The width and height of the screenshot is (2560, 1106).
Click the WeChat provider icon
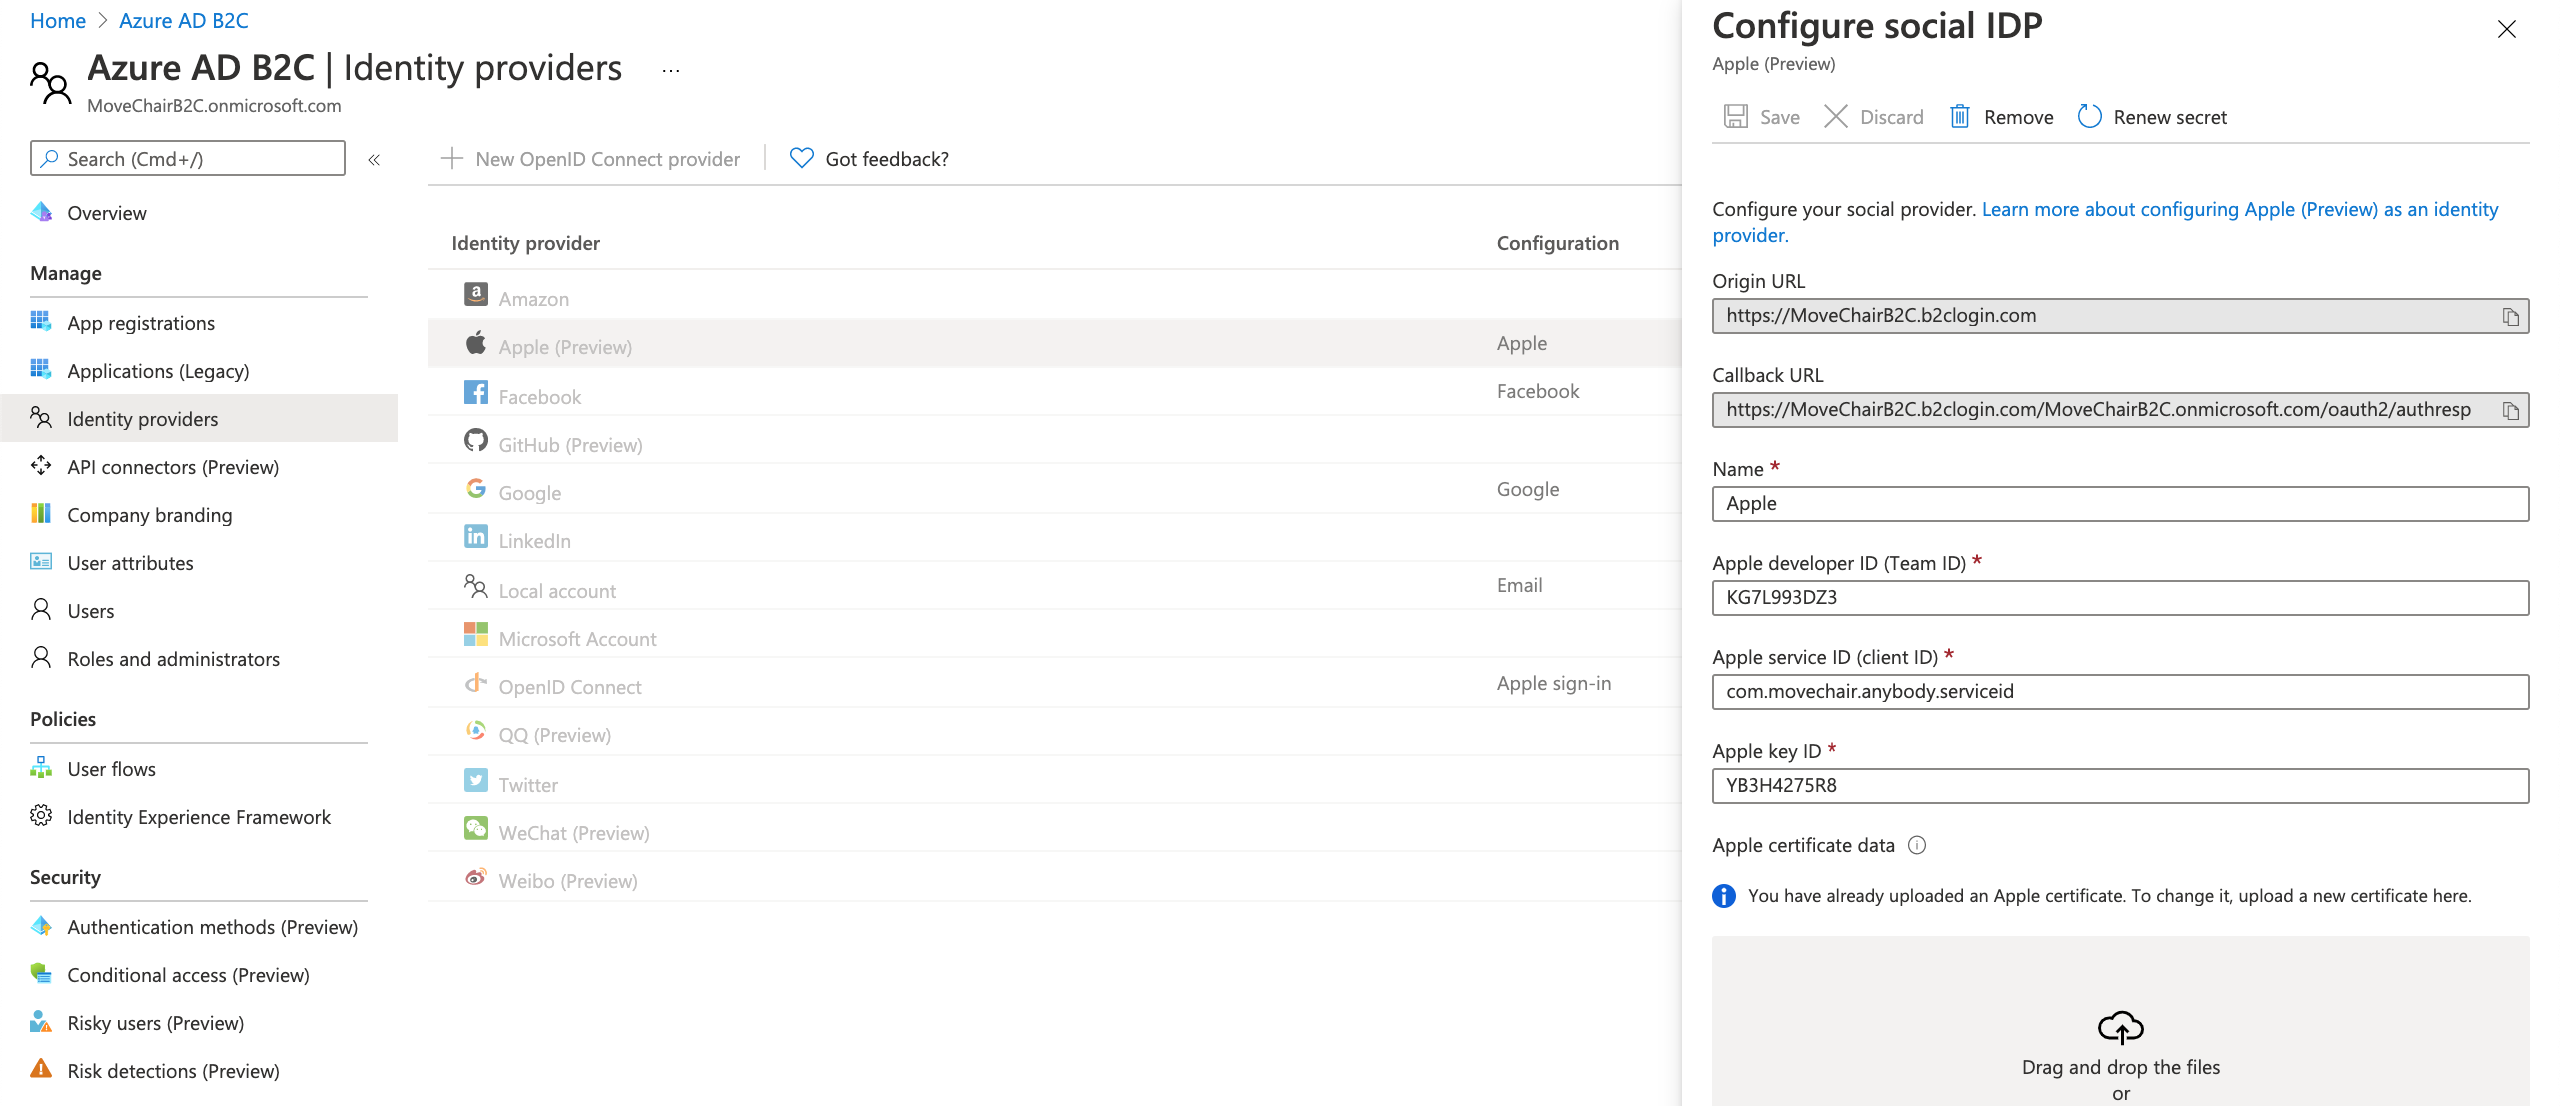[476, 828]
